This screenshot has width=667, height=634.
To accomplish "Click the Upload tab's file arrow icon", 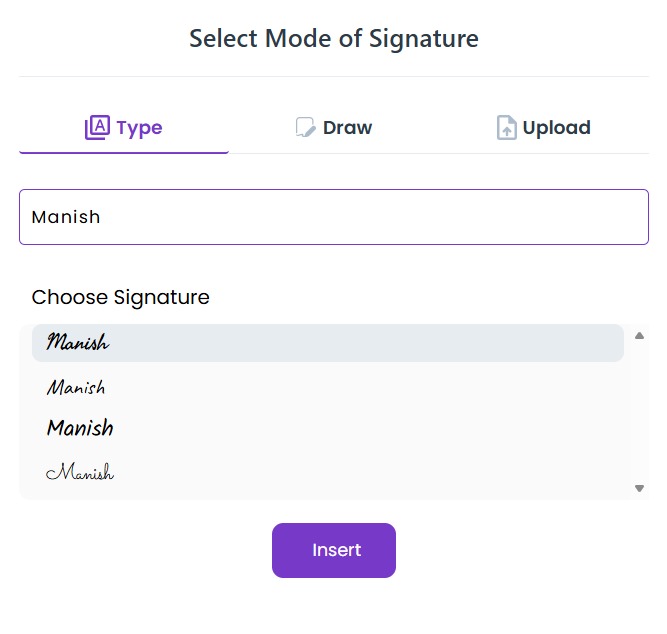I will click(507, 128).
